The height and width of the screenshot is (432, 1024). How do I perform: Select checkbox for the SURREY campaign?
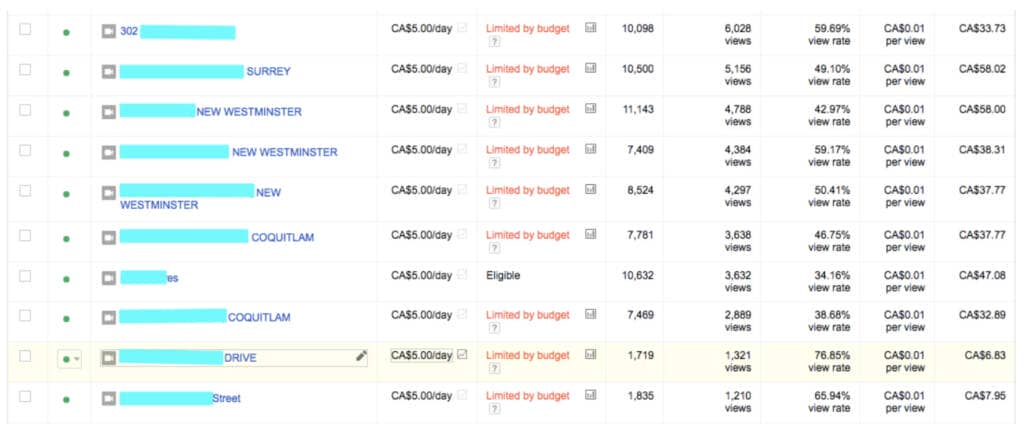[x=25, y=70]
